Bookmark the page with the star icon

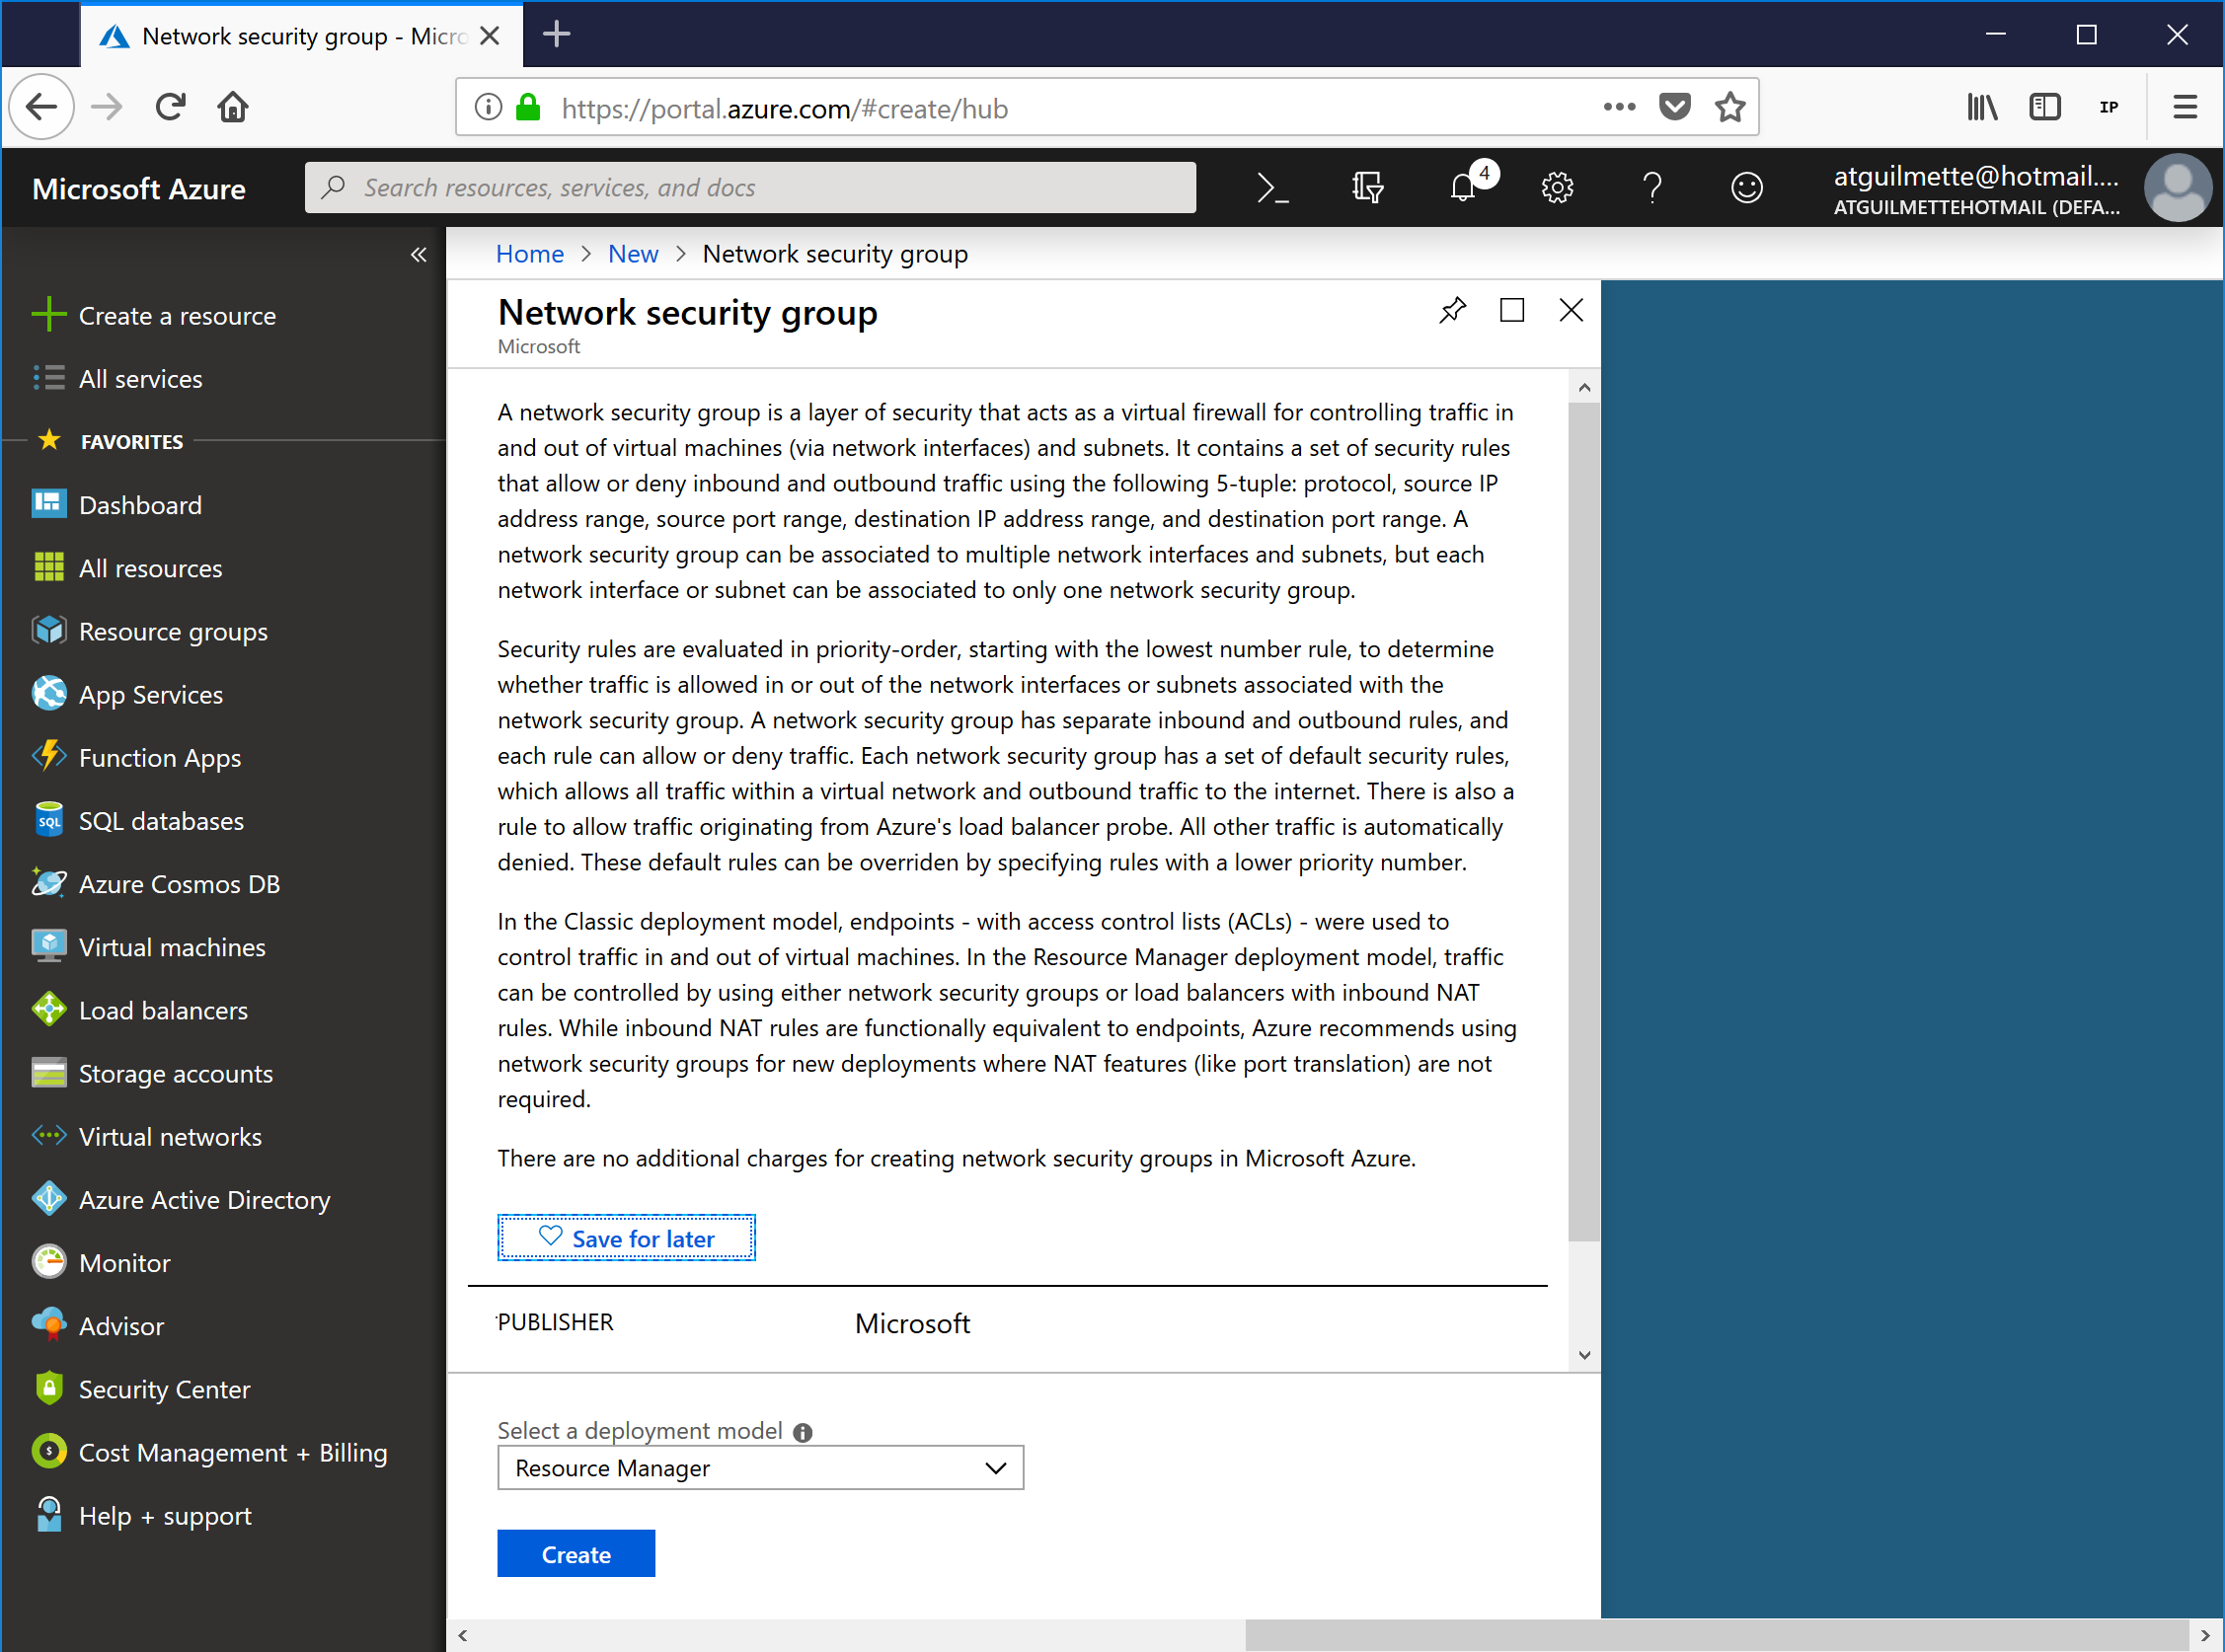(x=1730, y=107)
